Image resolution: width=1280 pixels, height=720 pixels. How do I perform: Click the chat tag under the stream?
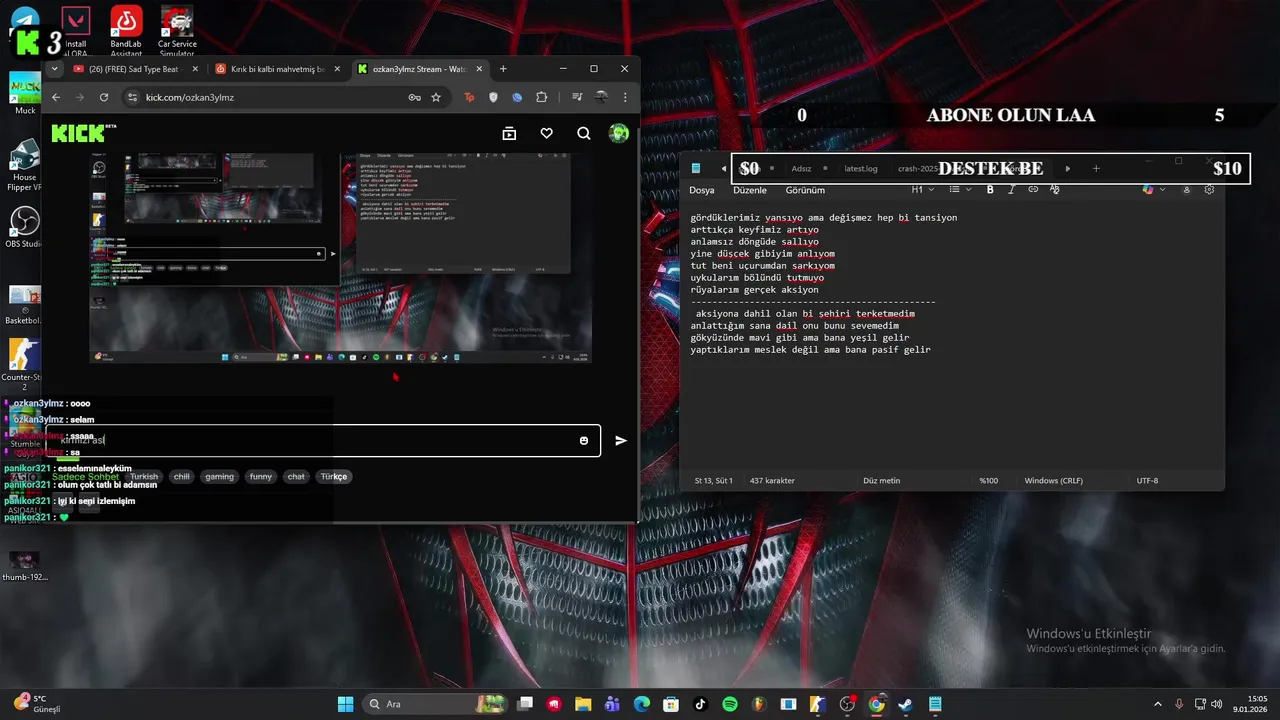(296, 477)
